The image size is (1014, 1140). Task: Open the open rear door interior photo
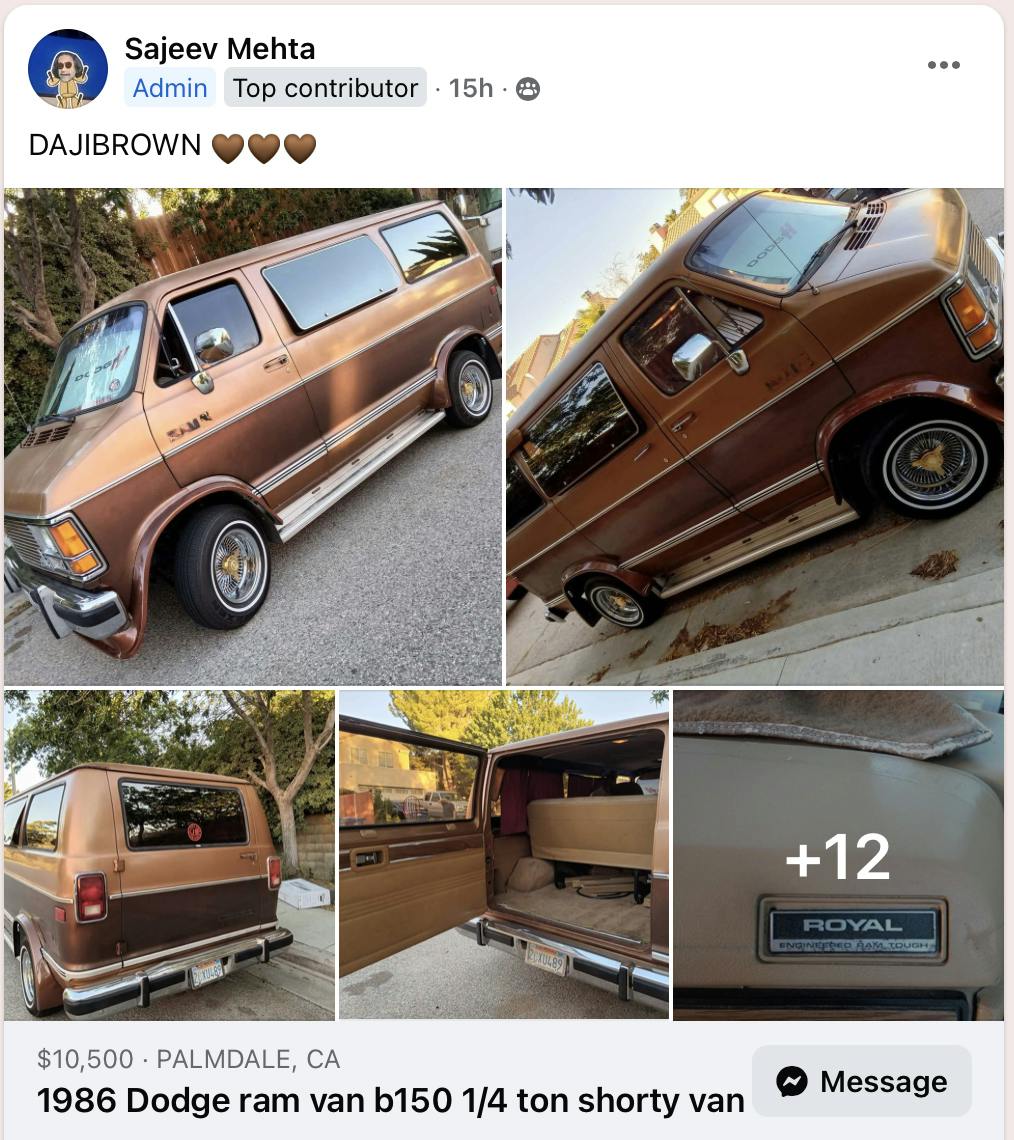click(x=504, y=854)
